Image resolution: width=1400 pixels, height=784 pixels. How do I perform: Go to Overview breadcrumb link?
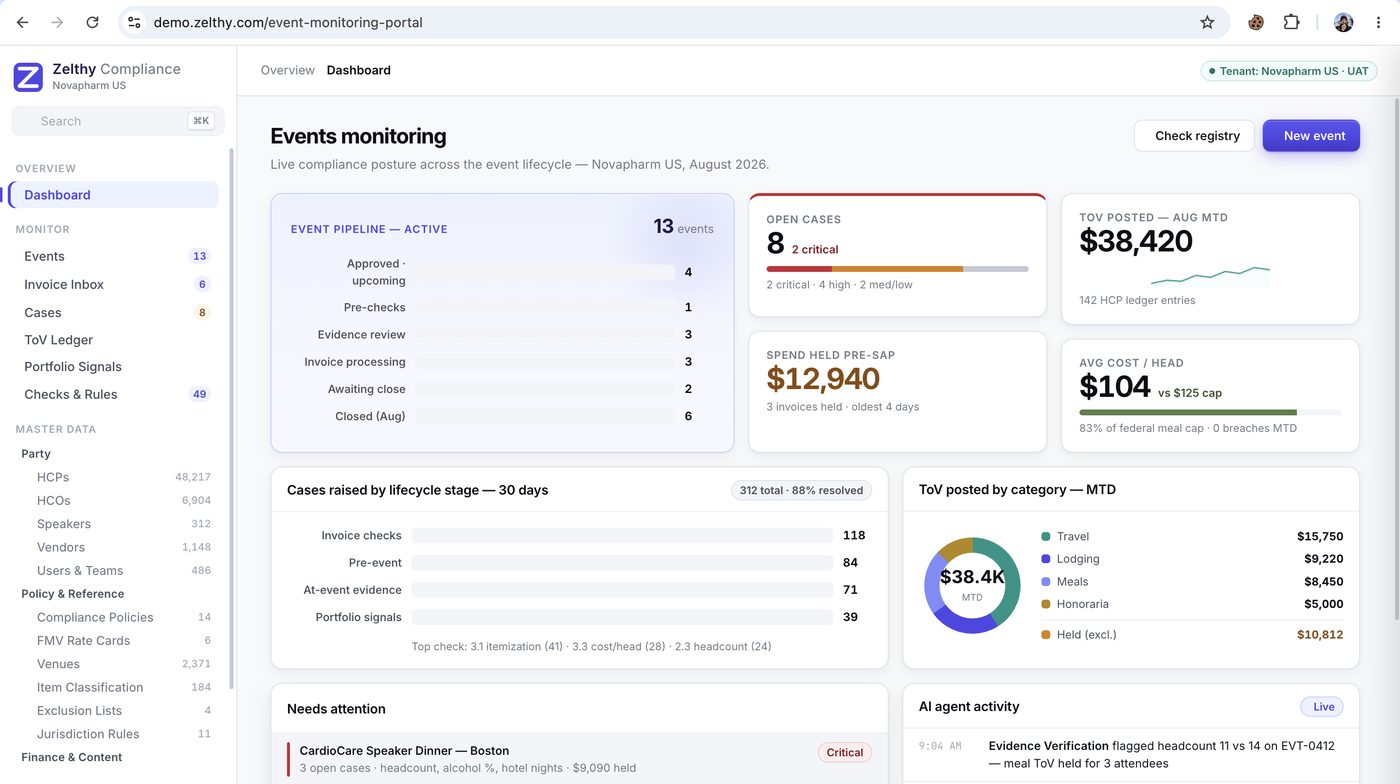tap(287, 70)
